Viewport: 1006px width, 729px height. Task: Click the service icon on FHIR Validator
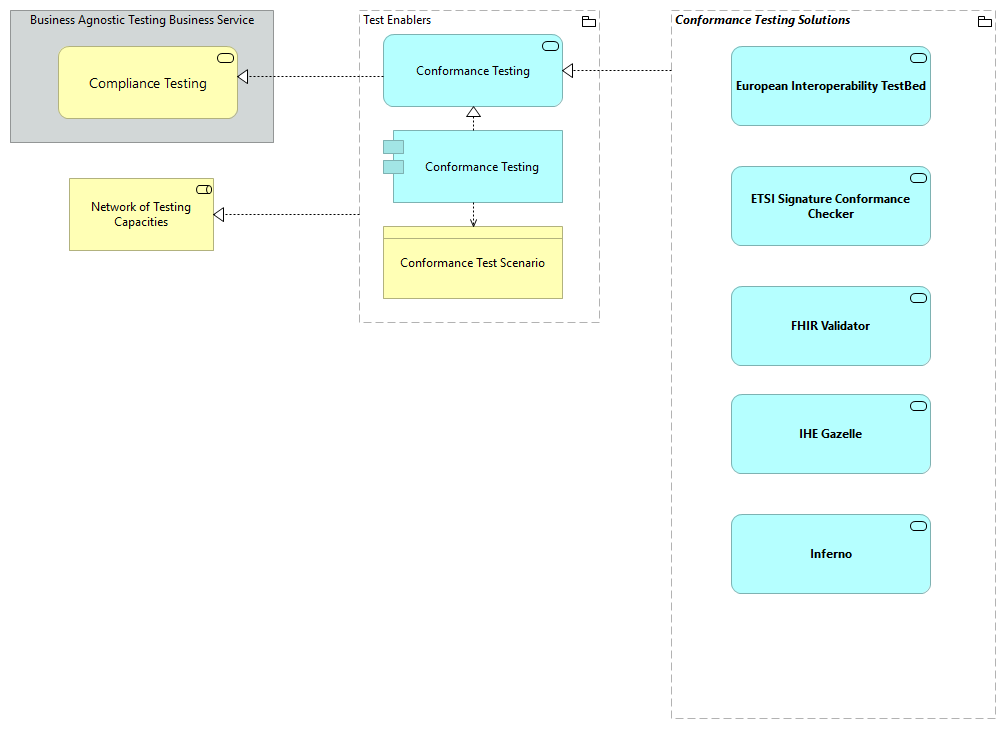[918, 298]
